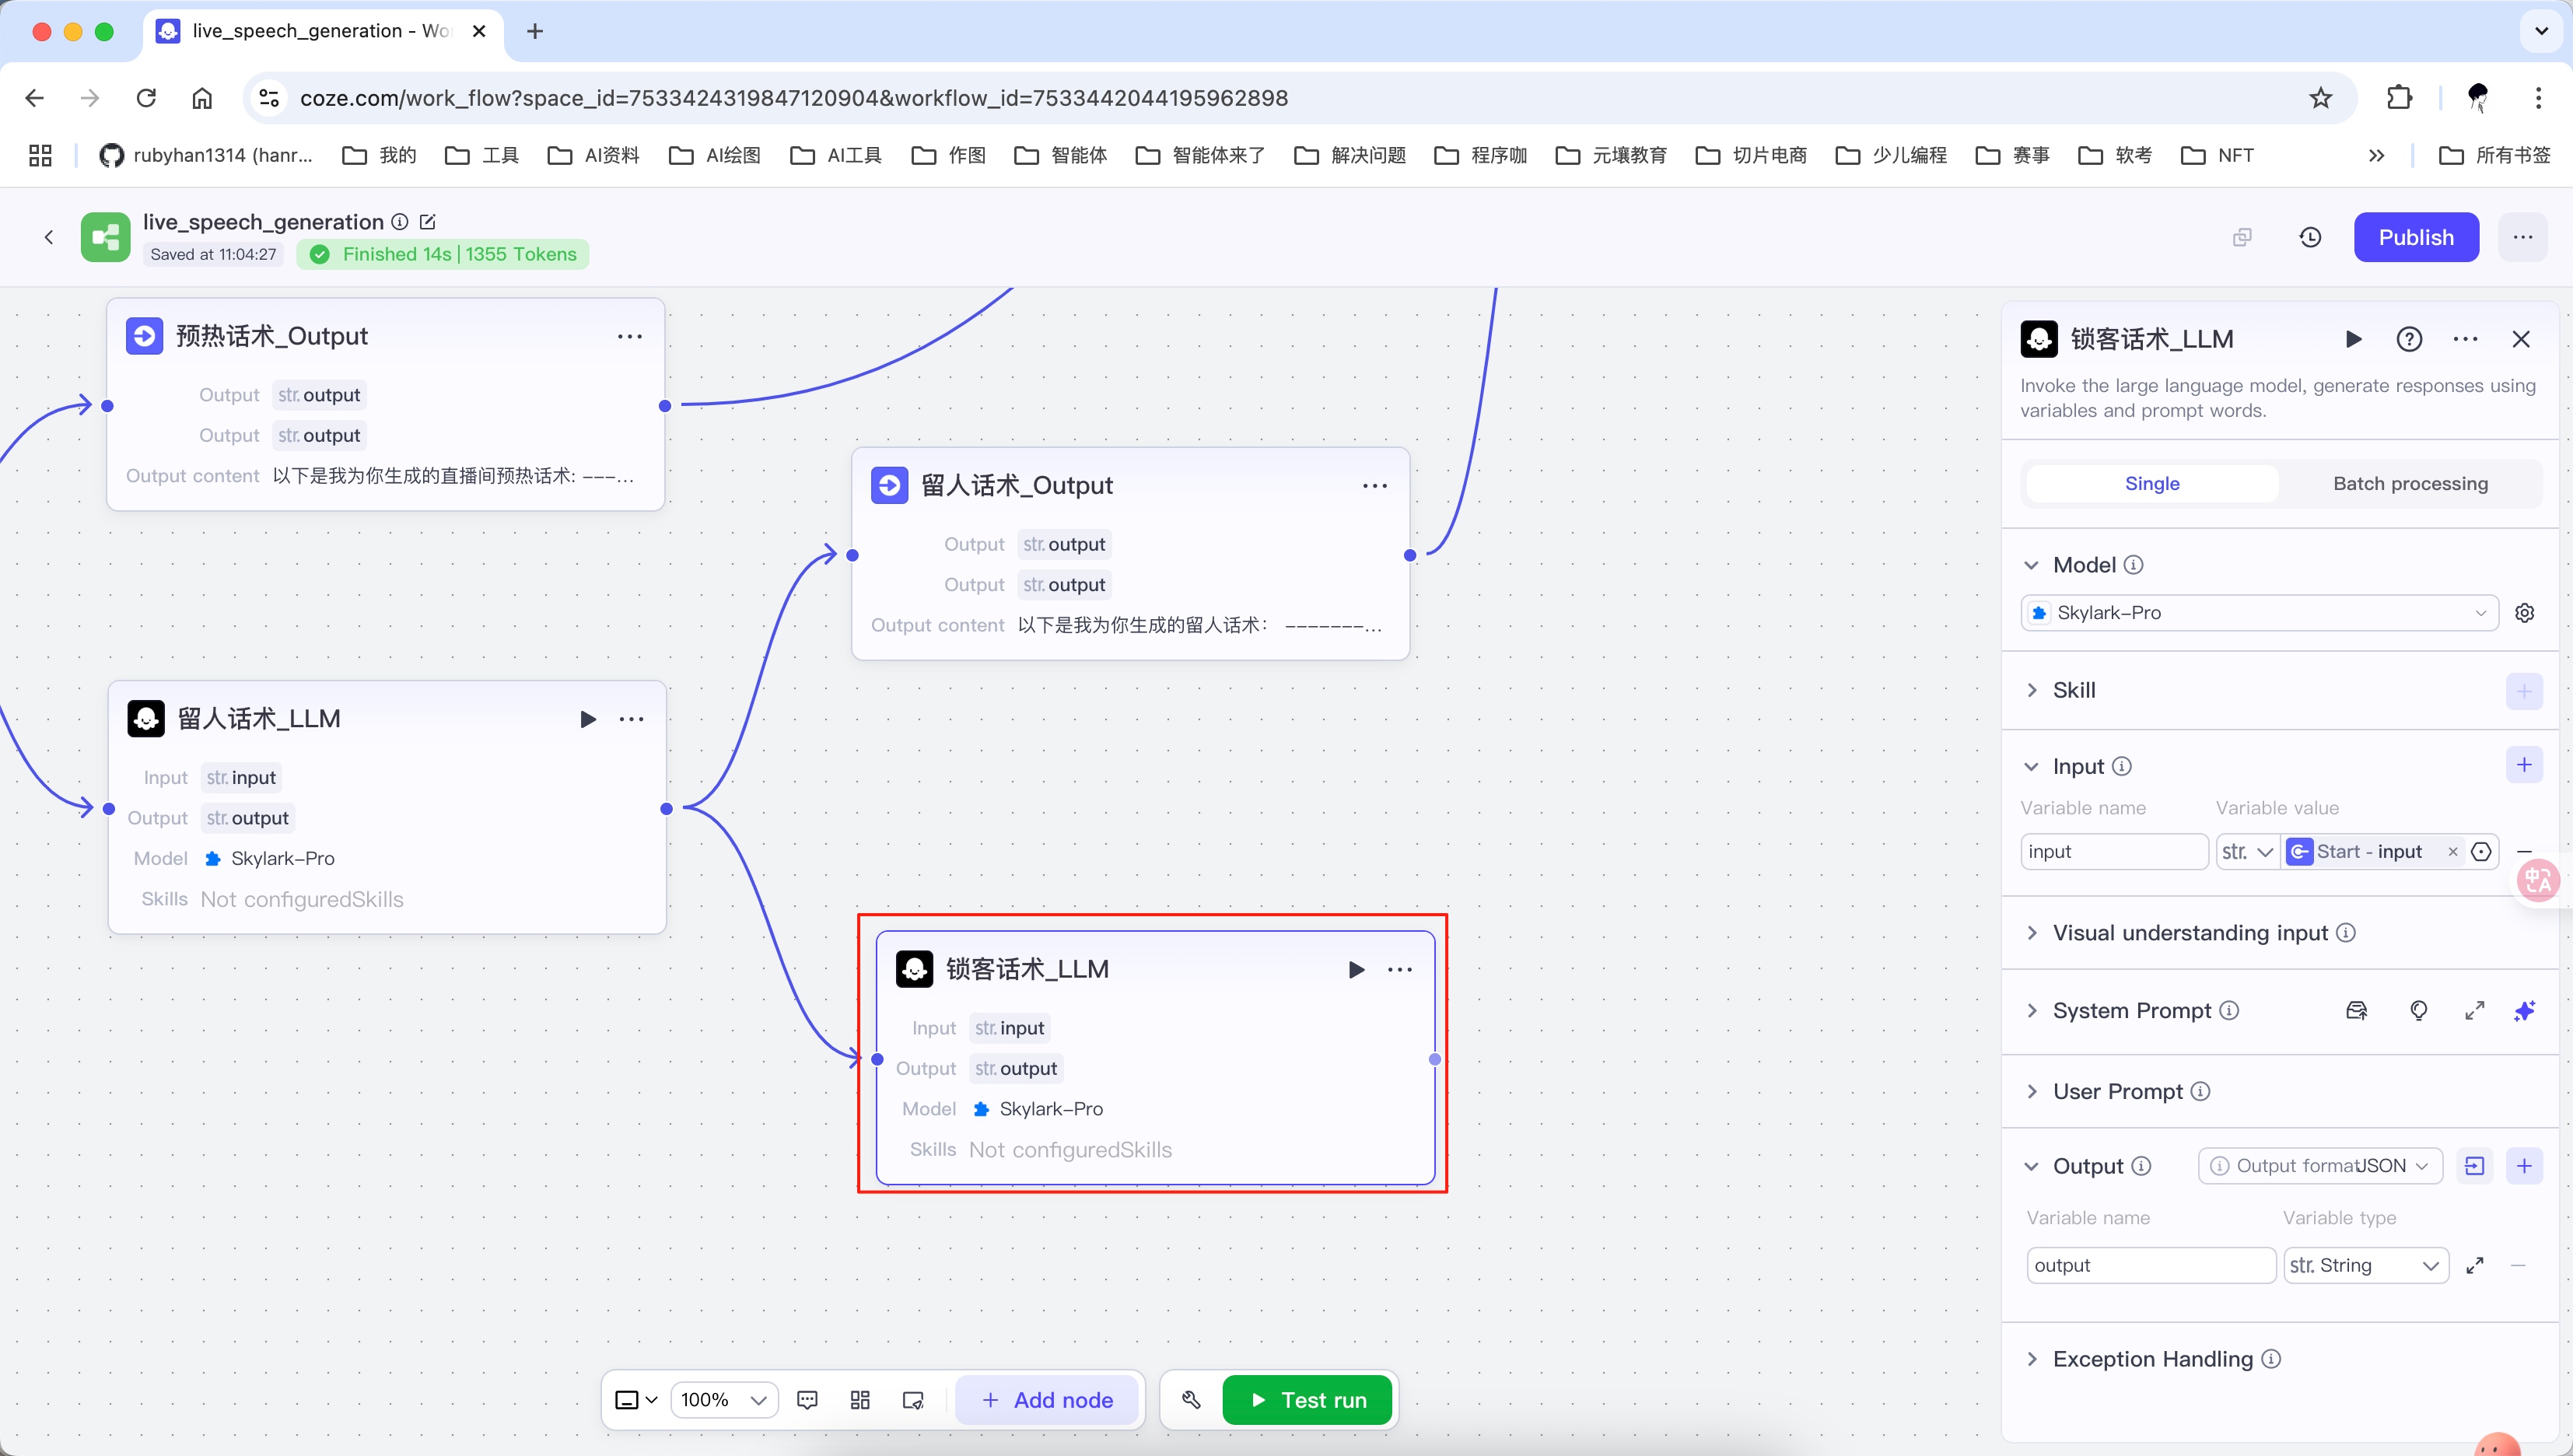This screenshot has width=2573, height=1456.
Task: Click the Test run button
Action: 1307,1400
